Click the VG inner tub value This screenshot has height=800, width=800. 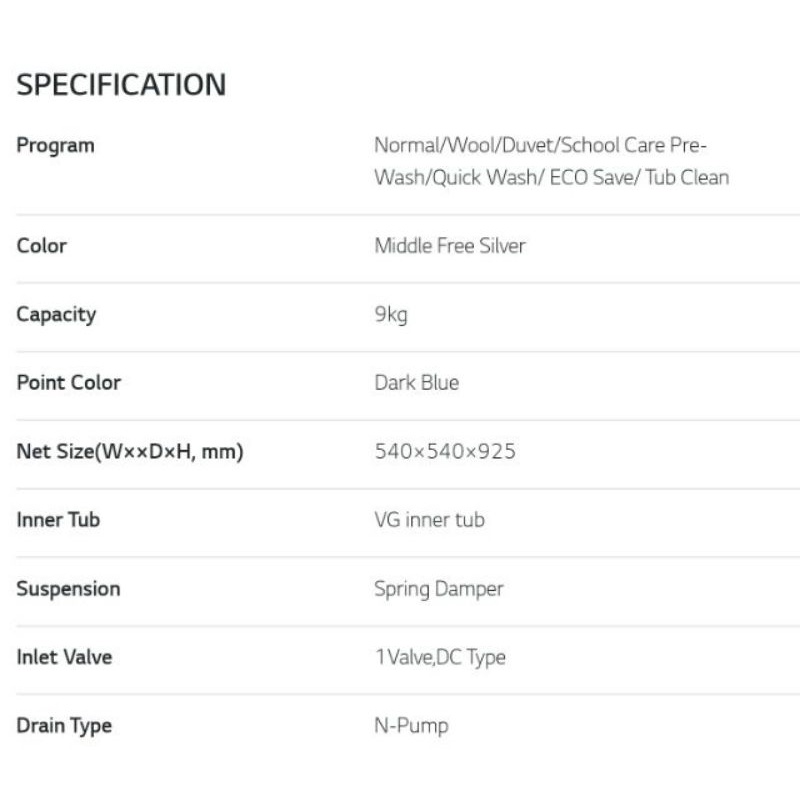point(429,519)
